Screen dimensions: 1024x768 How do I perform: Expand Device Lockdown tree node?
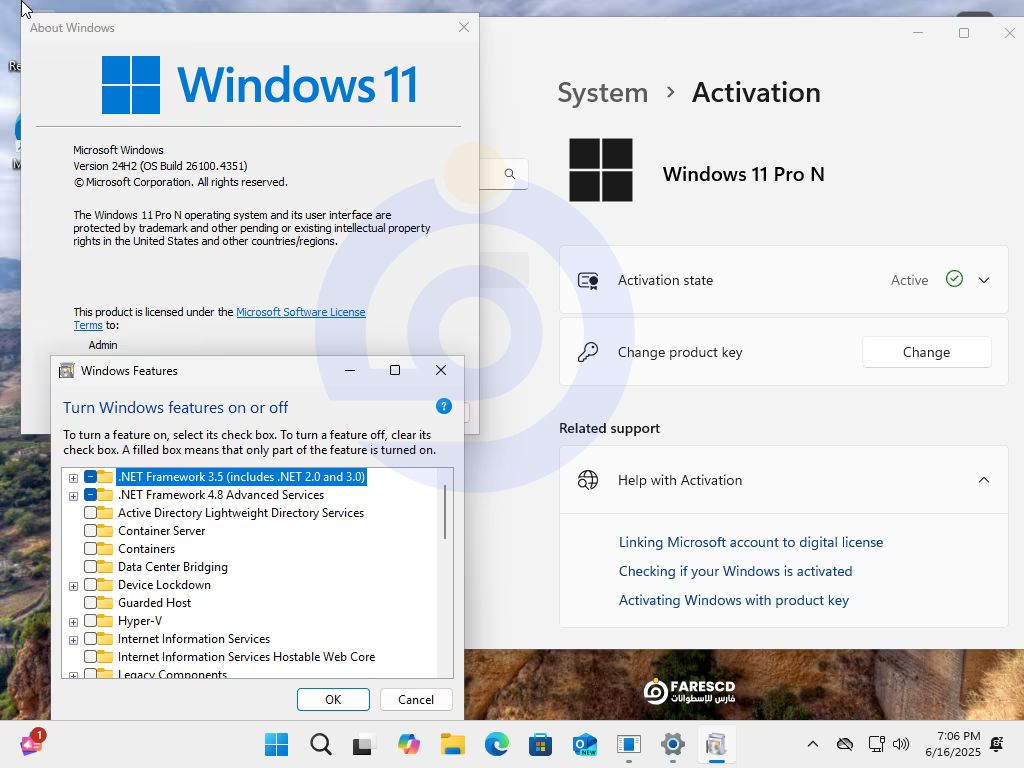click(73, 586)
